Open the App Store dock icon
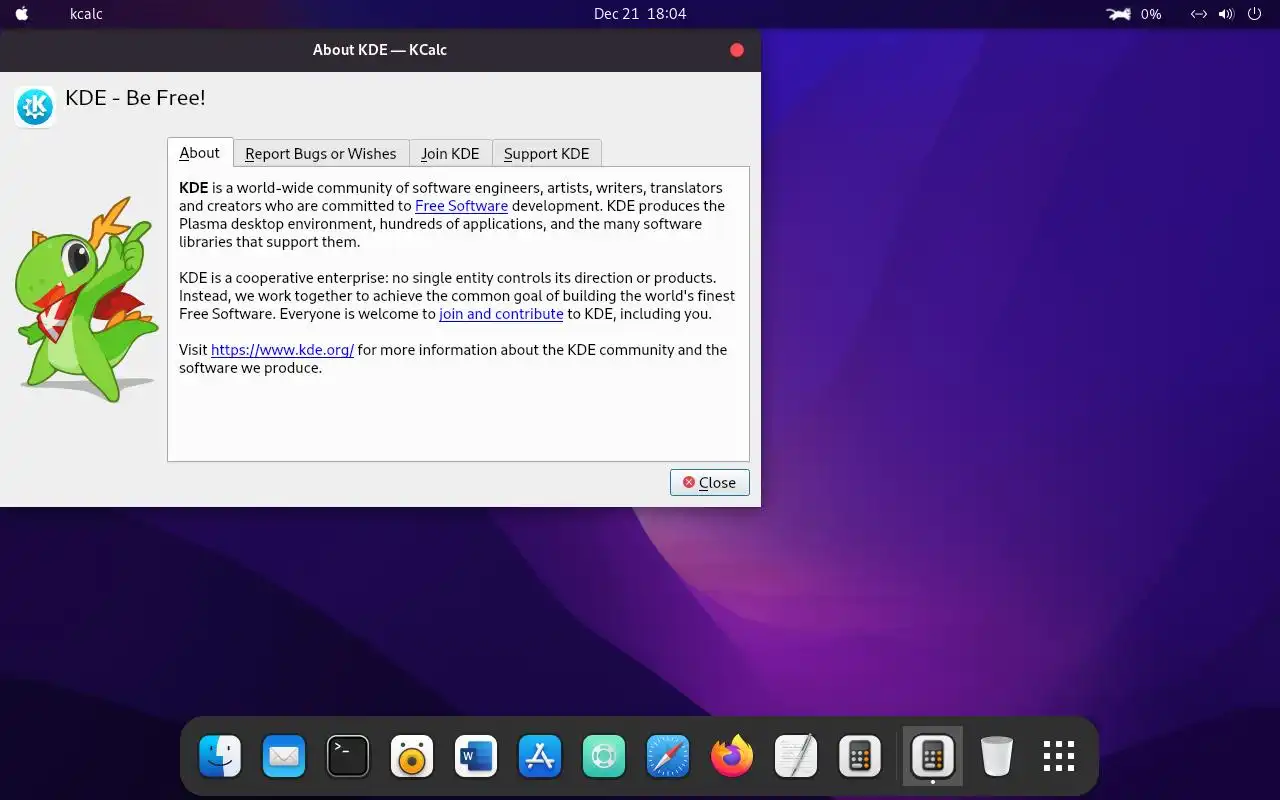 (540, 757)
